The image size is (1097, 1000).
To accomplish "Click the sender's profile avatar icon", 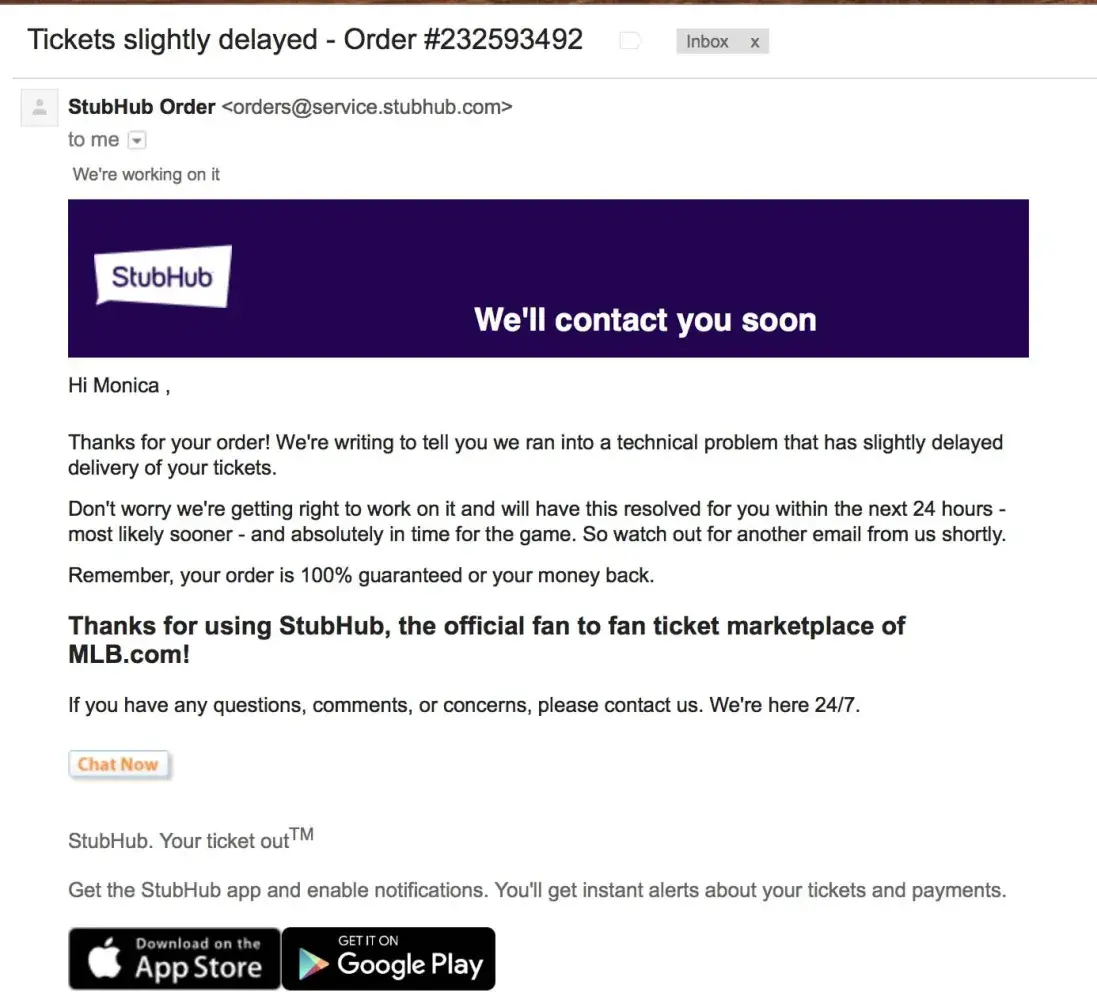I will (x=40, y=107).
